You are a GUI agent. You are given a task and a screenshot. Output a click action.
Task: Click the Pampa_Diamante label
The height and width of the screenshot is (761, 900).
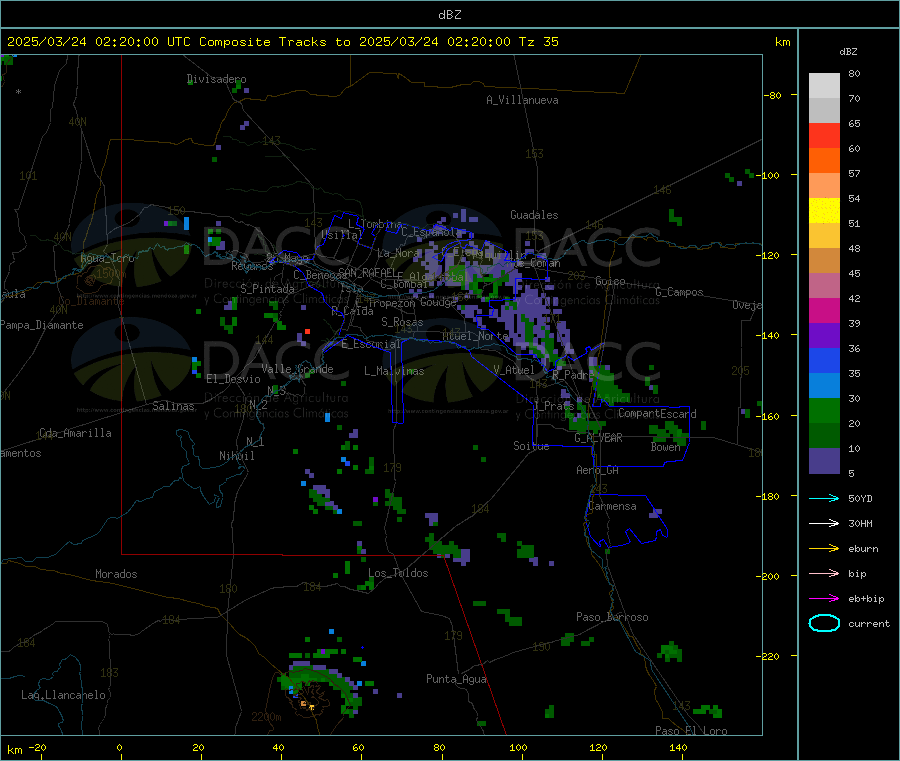(x=42, y=325)
